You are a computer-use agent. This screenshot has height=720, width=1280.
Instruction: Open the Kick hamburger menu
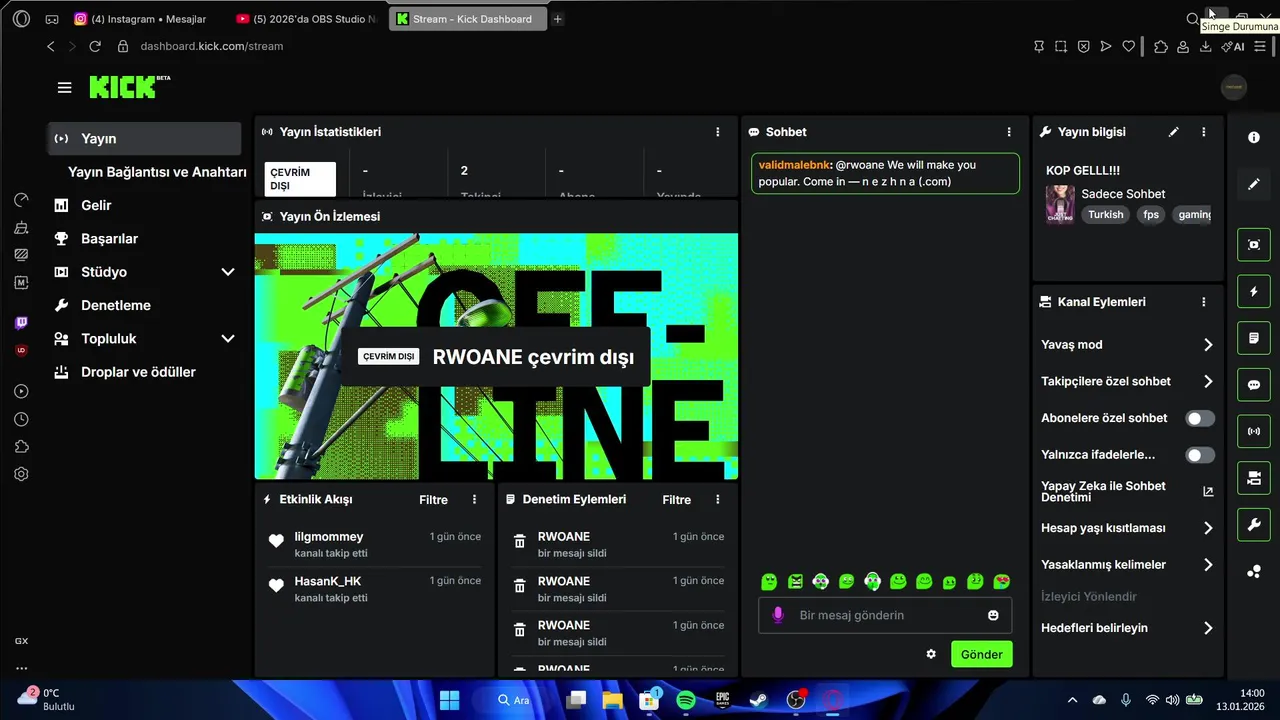pyautogui.click(x=64, y=88)
